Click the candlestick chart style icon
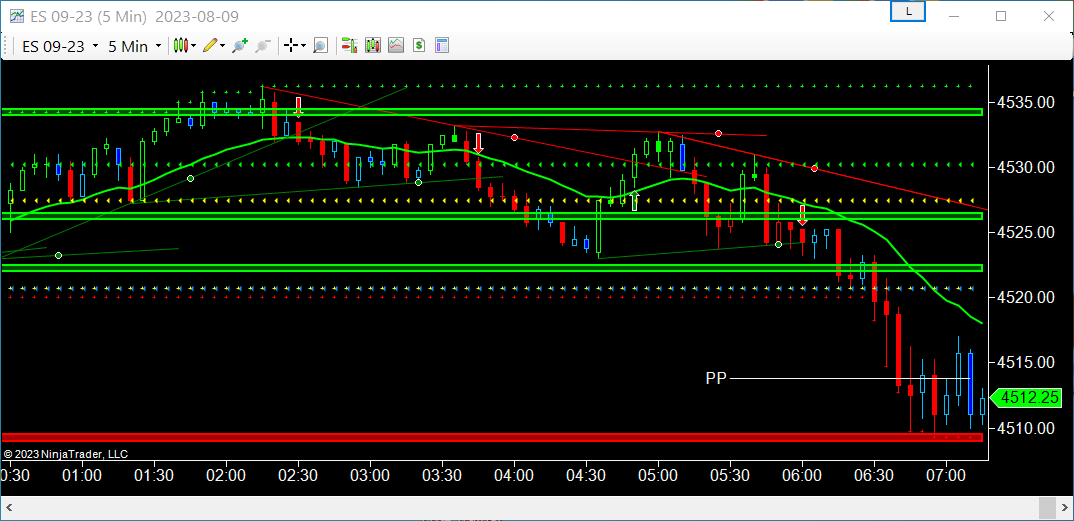Screen dimensions: 1074x521 click(x=181, y=46)
